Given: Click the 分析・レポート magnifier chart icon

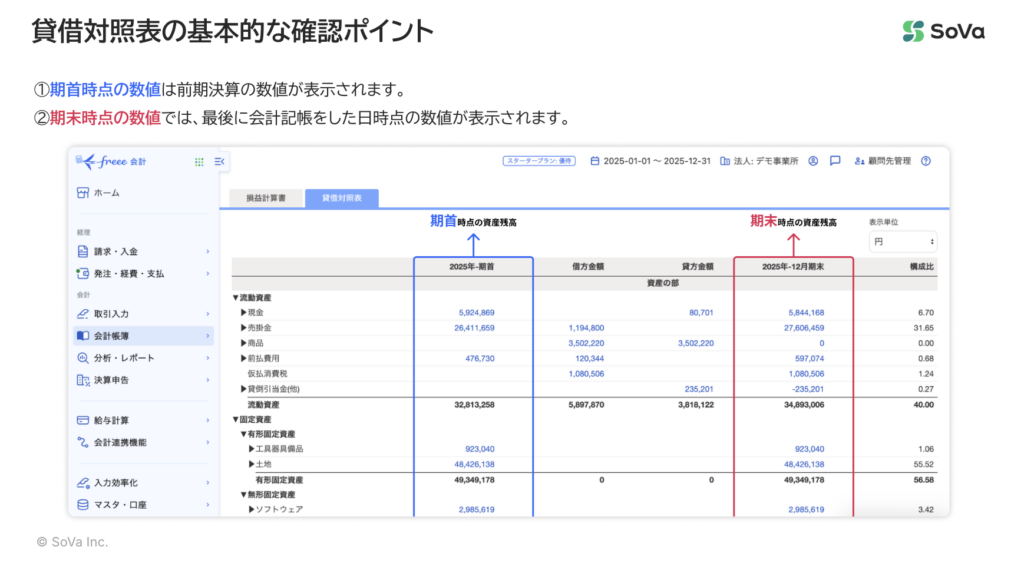Looking at the screenshot, I should 83,358.
